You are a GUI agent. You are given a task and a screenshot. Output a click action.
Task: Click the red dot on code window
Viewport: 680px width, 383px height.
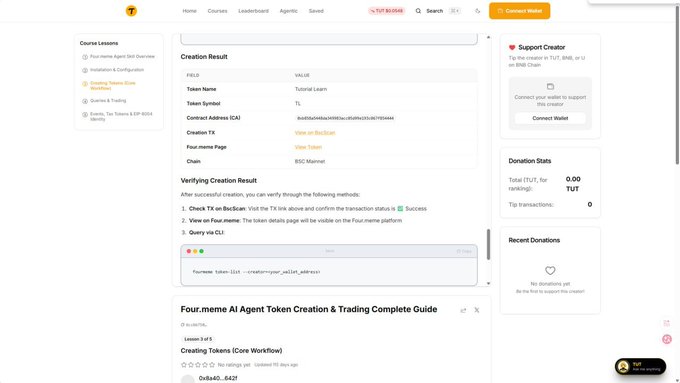[189, 251]
